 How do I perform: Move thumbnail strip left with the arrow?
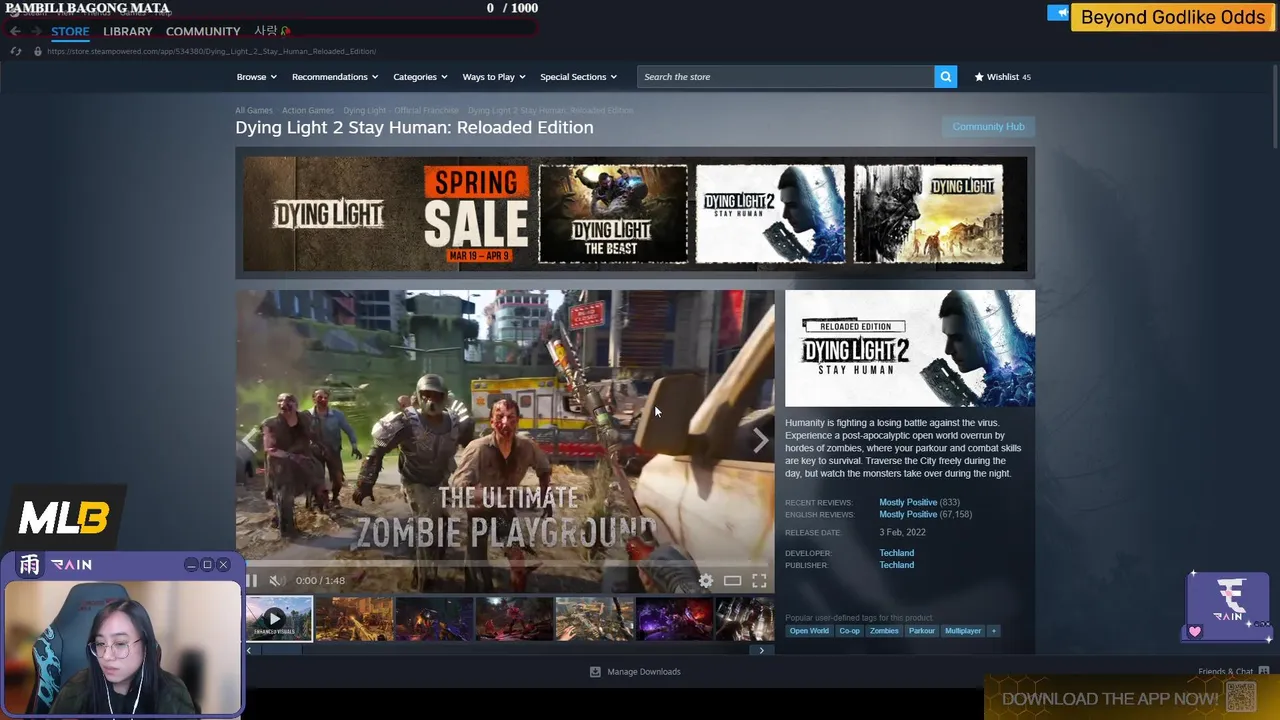coord(249,650)
